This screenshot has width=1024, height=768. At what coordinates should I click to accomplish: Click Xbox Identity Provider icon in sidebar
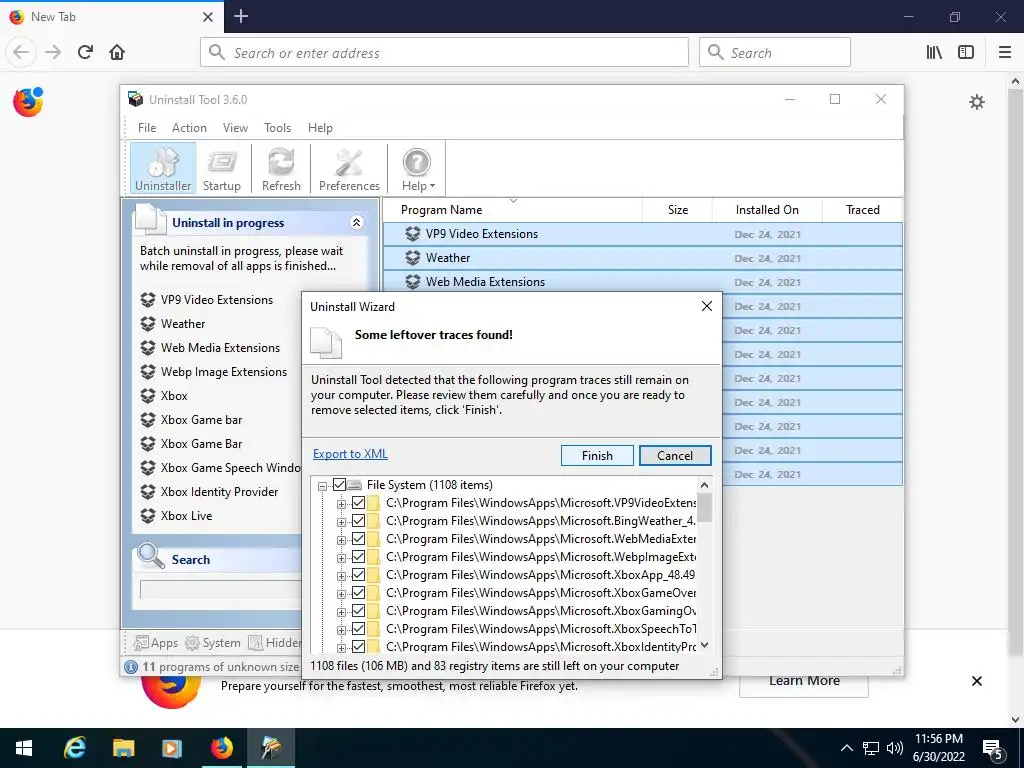[x=148, y=492]
